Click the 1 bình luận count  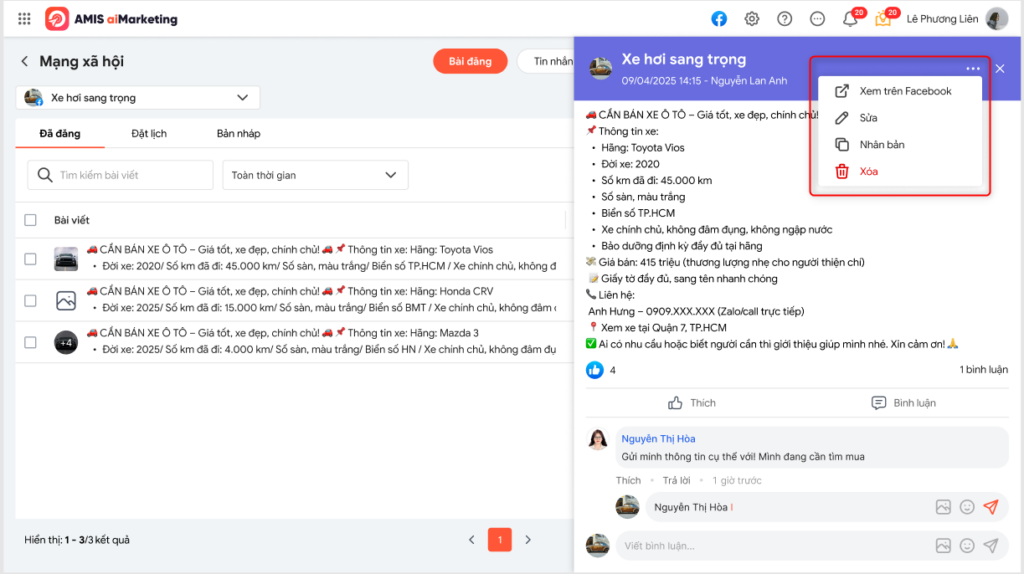pyautogui.click(x=984, y=370)
